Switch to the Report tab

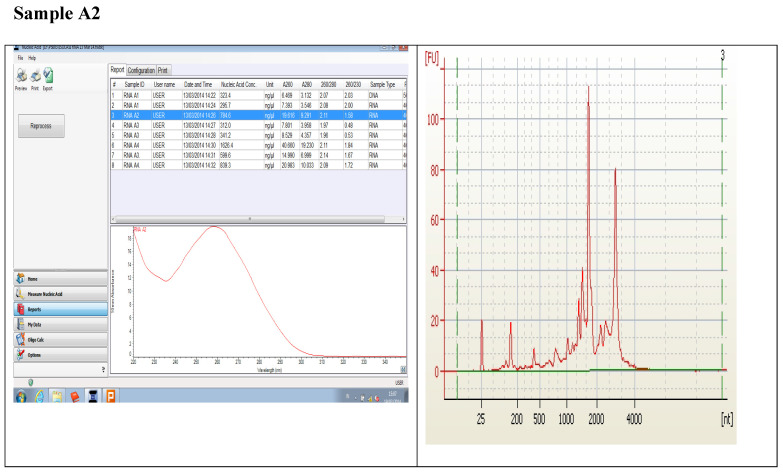(x=117, y=70)
